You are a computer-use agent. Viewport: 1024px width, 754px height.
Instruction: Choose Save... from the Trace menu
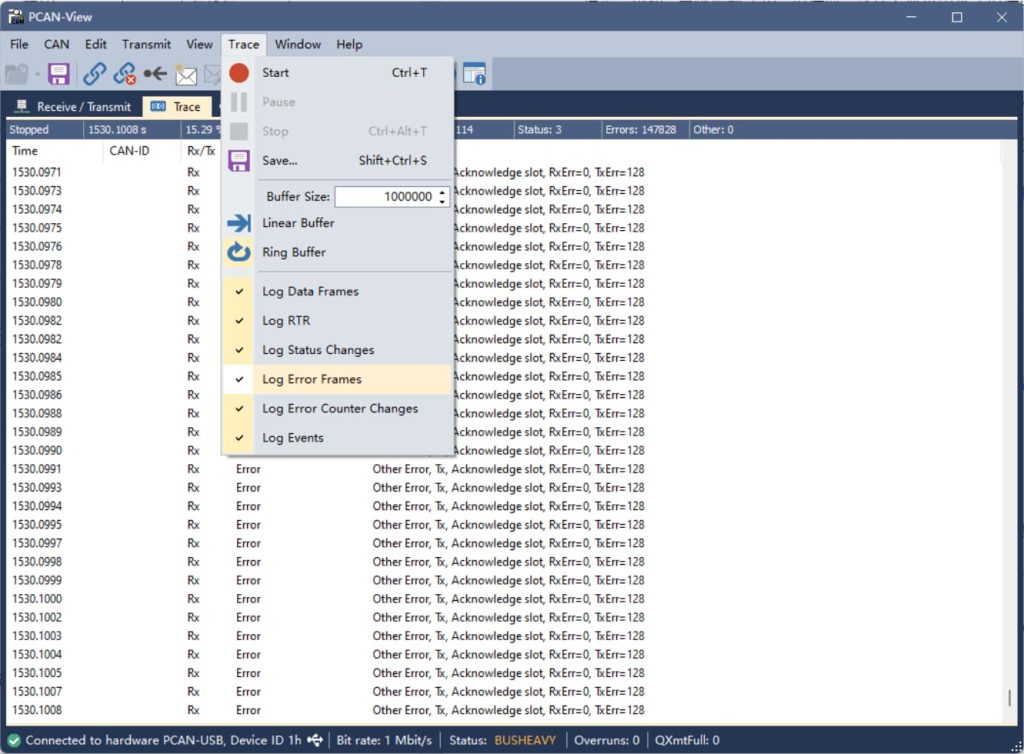338,161
